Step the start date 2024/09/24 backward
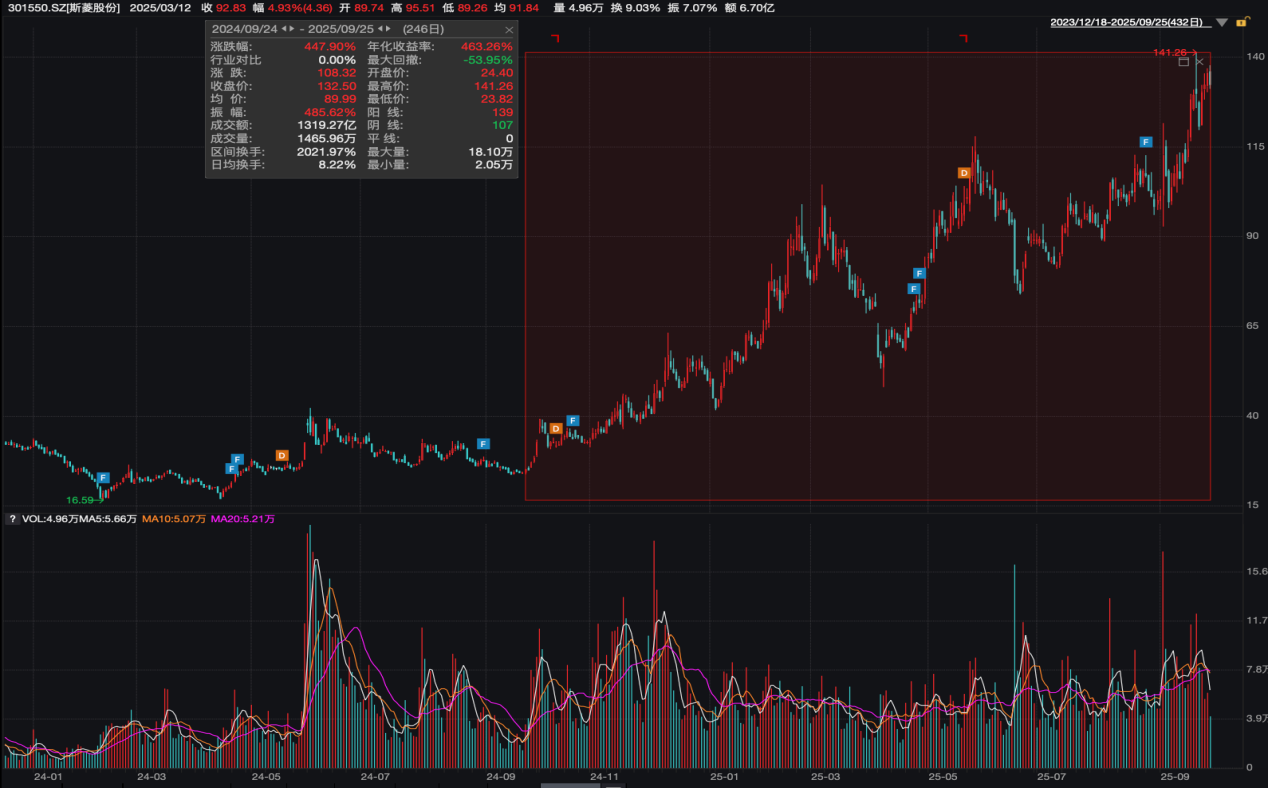The width and height of the screenshot is (1268, 788). click(284, 30)
